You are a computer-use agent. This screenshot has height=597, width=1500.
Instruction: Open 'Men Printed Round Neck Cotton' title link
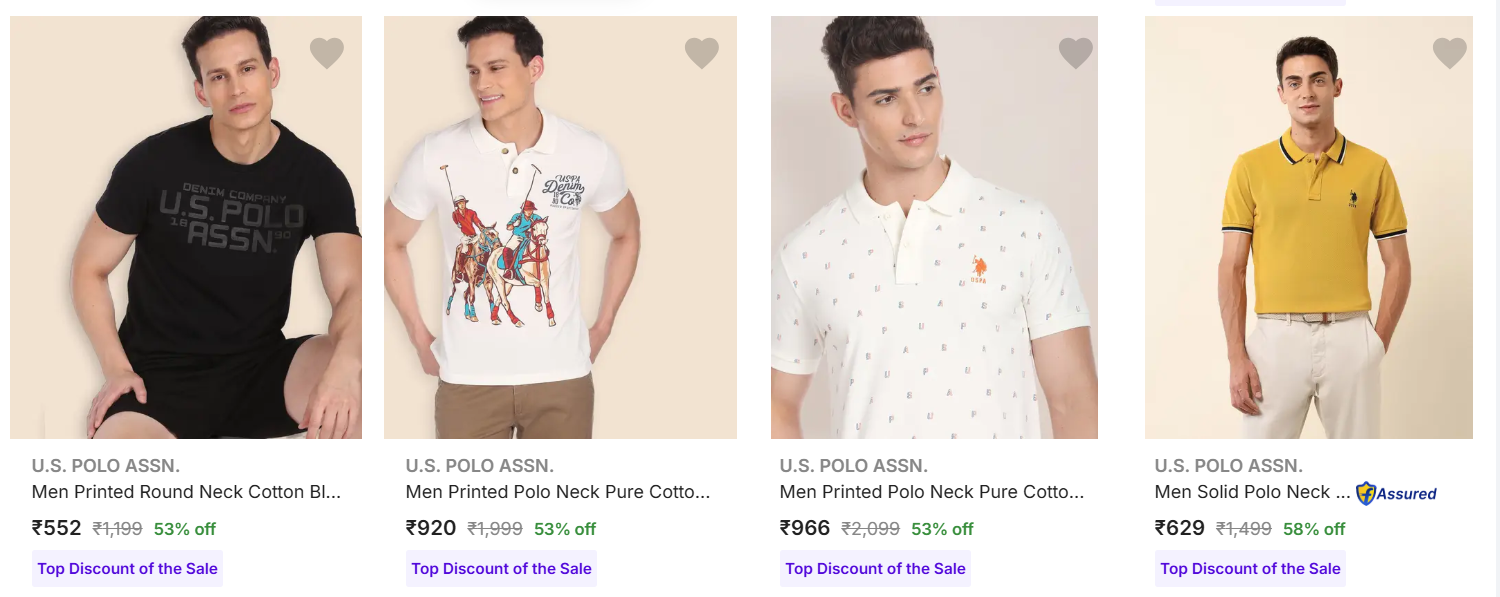coord(187,492)
